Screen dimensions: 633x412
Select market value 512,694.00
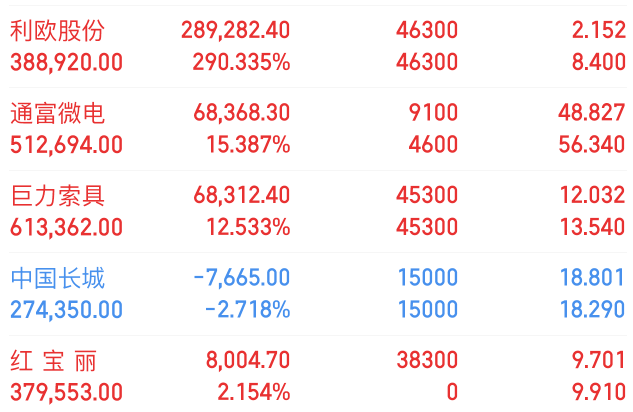[x=67, y=144]
